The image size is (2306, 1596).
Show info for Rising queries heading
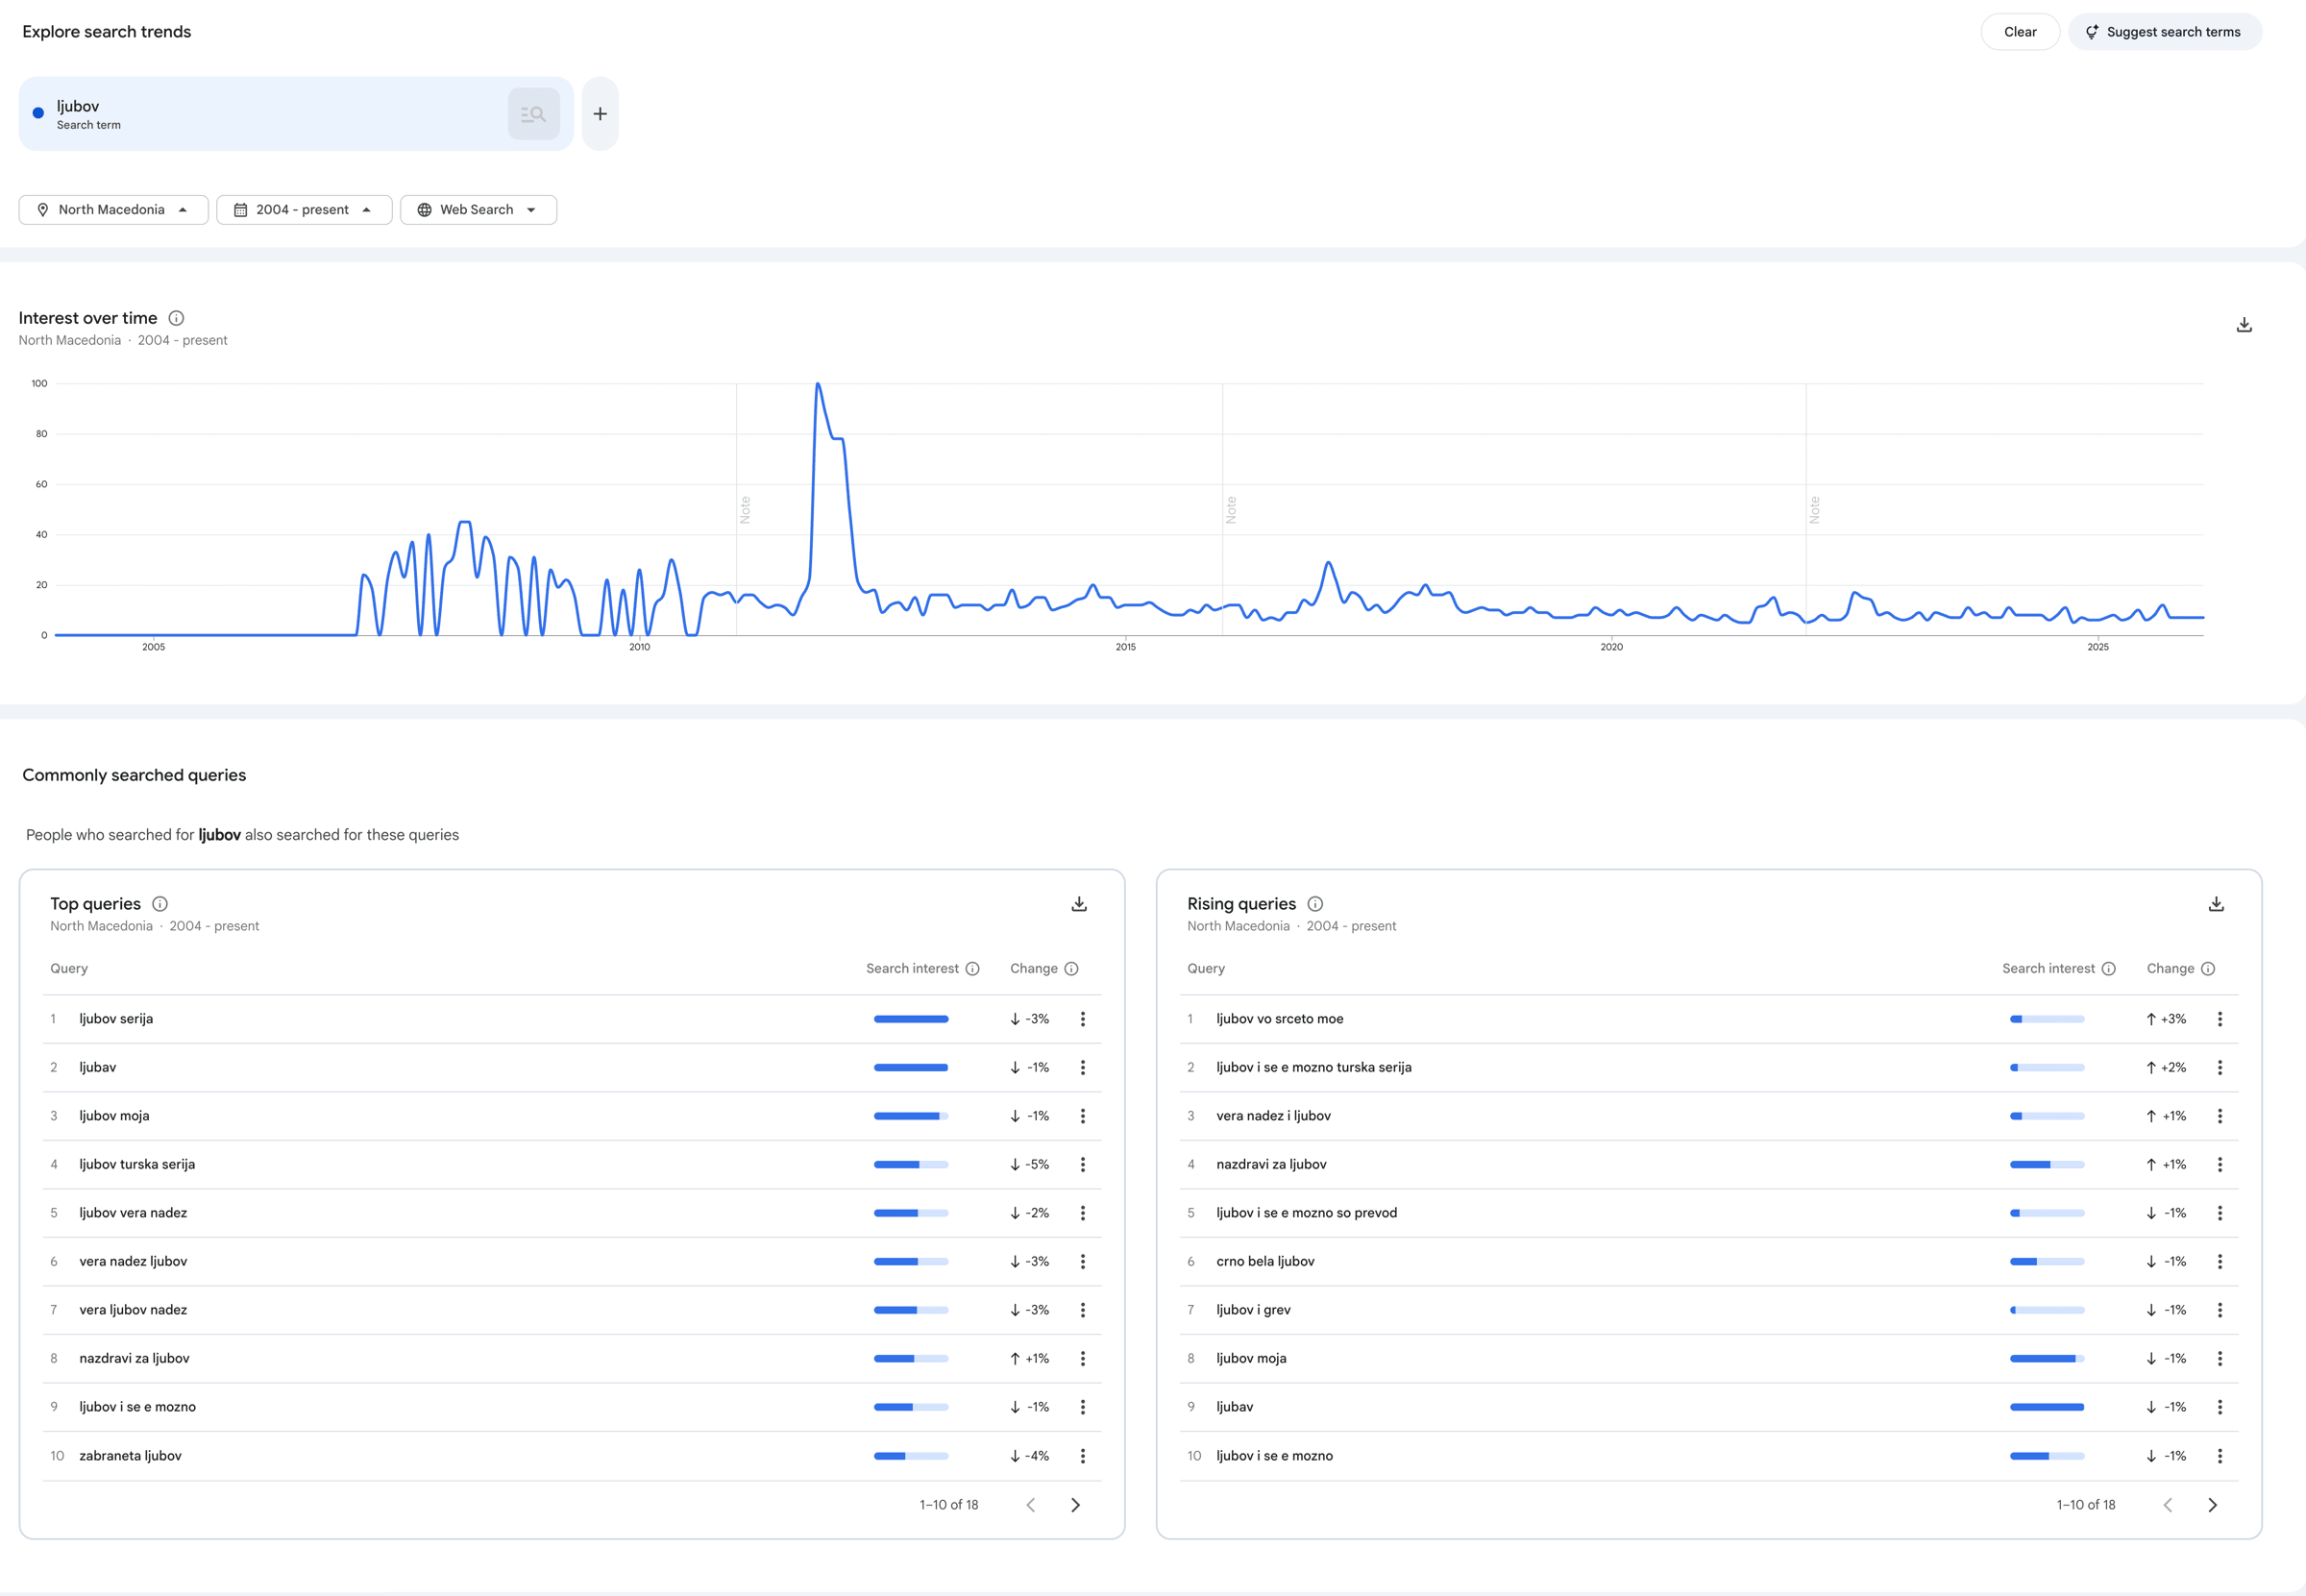pyautogui.click(x=1315, y=904)
